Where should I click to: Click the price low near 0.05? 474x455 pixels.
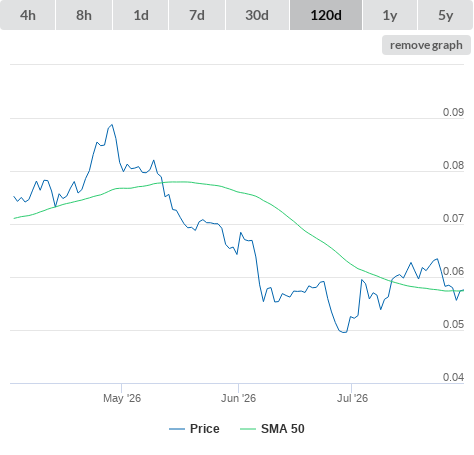click(344, 332)
